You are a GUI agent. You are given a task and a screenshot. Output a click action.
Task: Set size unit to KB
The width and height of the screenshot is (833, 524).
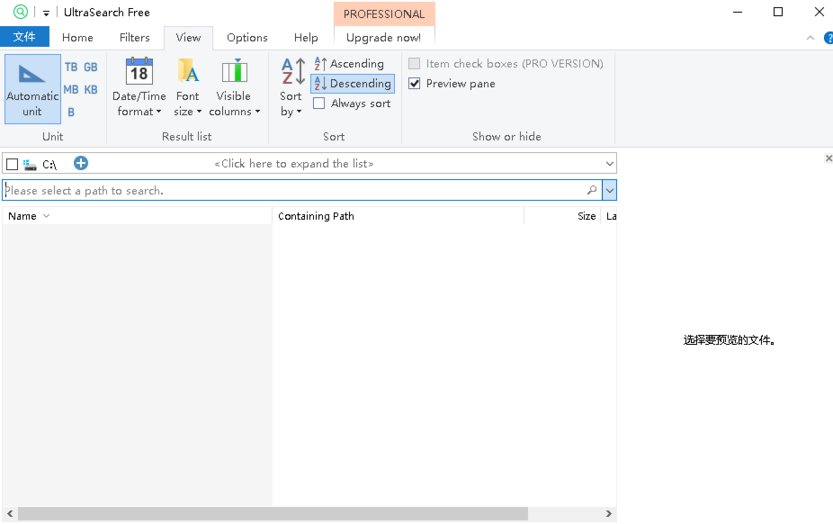point(90,90)
